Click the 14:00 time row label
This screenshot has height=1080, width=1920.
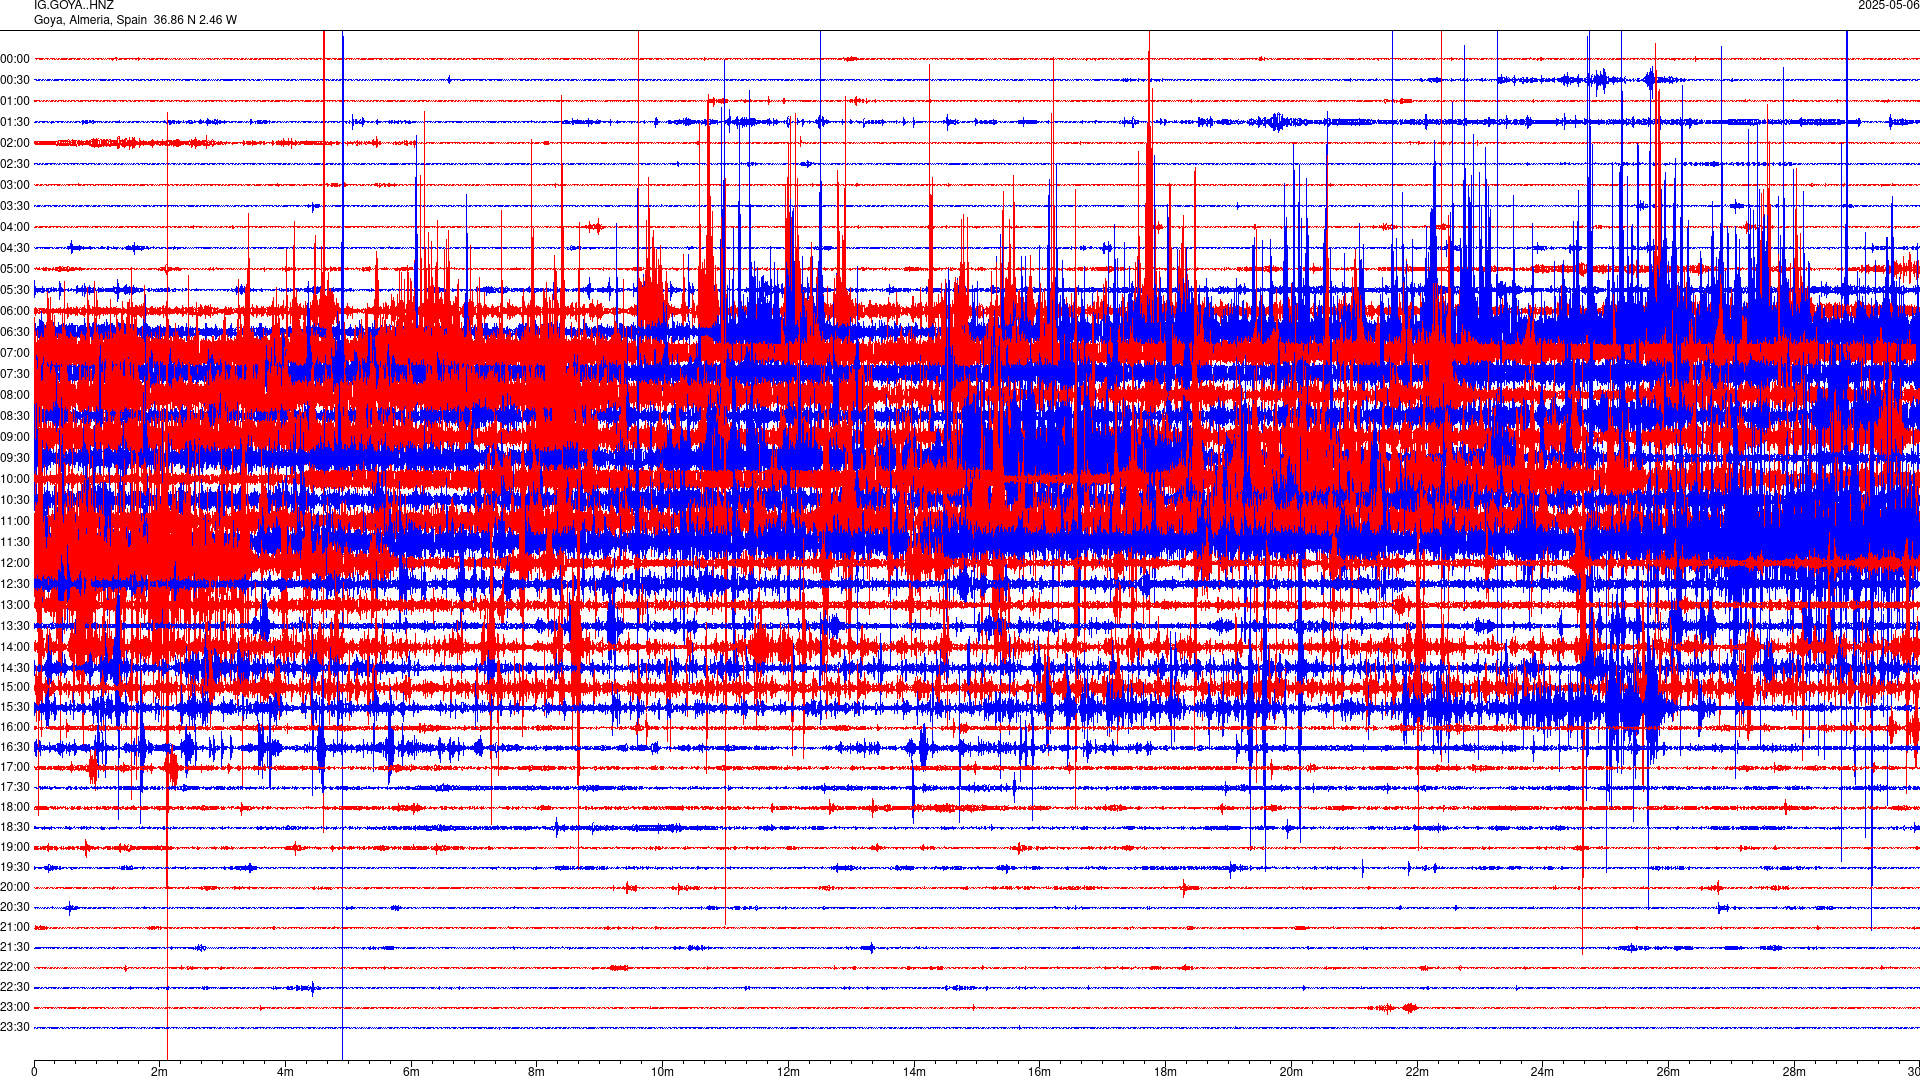pyautogui.click(x=15, y=647)
